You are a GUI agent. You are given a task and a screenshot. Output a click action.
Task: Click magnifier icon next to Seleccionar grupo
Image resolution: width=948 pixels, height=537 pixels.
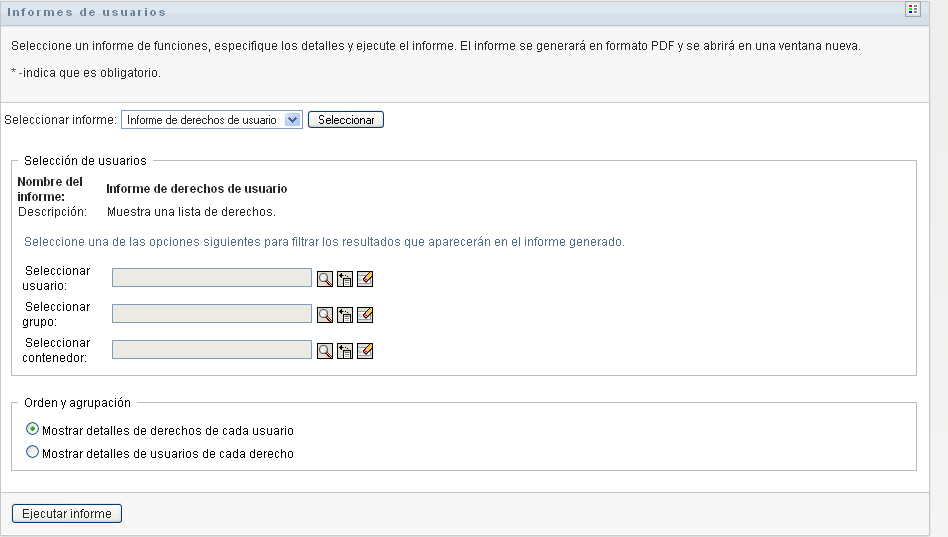325,315
